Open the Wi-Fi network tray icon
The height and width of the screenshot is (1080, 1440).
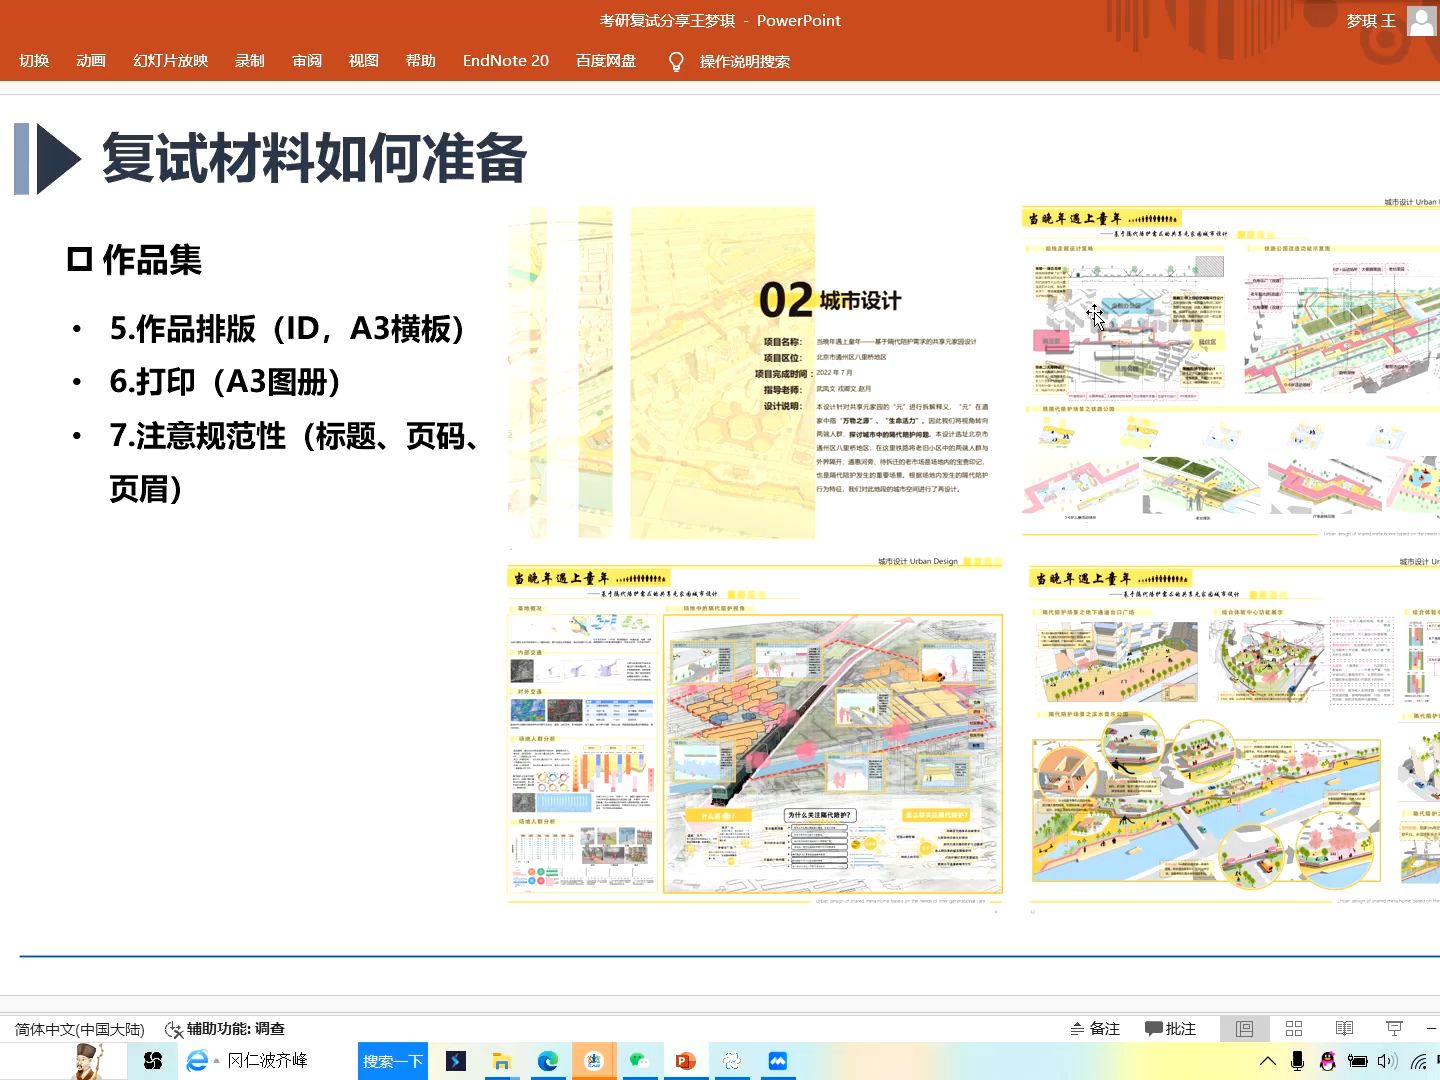pyautogui.click(x=1418, y=1061)
